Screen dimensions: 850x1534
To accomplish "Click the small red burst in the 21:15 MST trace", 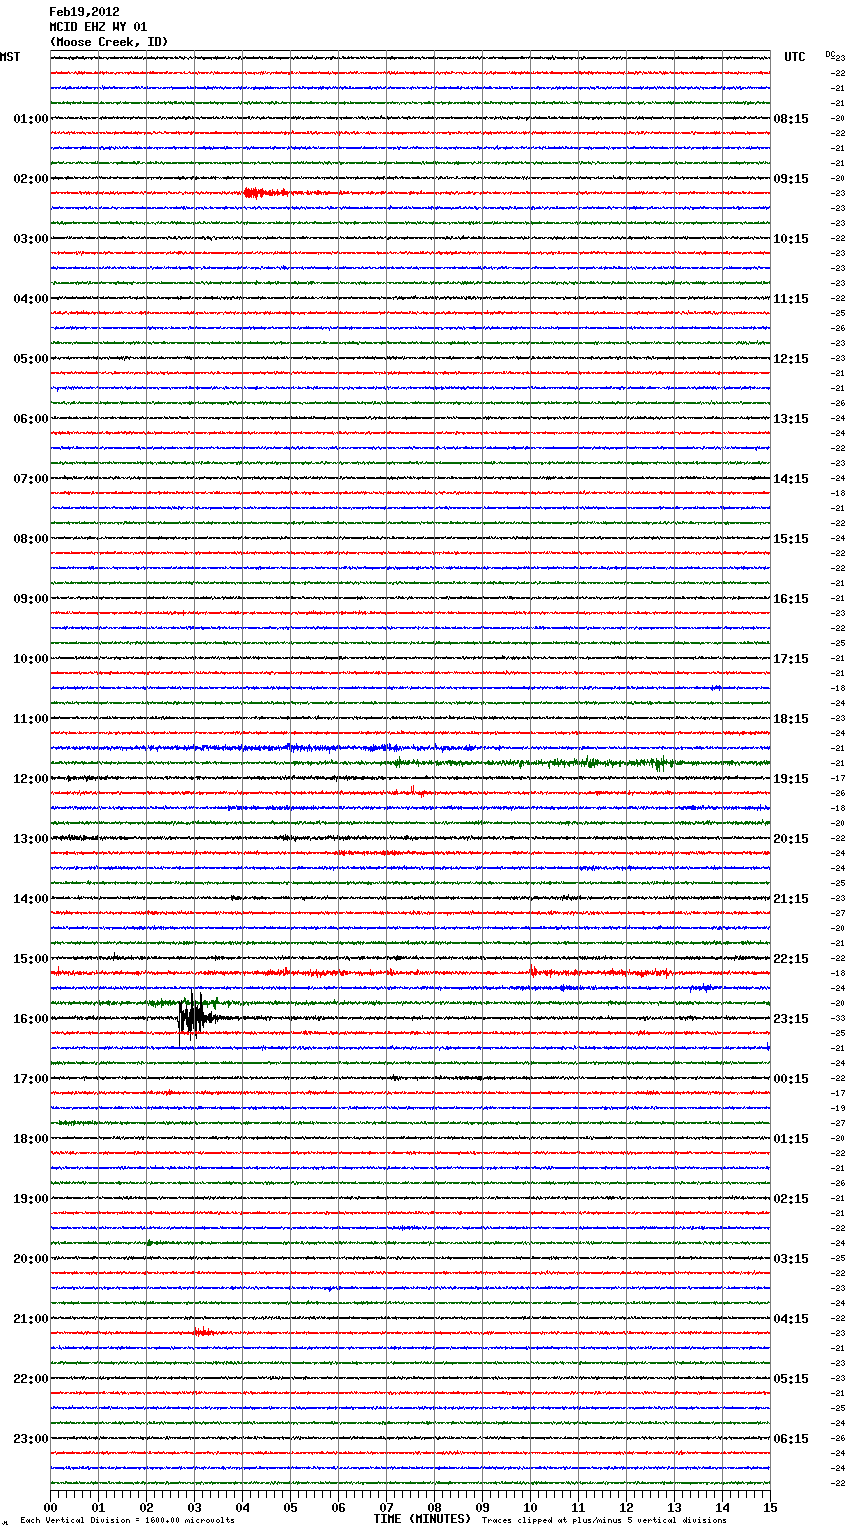I will click(x=203, y=1332).
